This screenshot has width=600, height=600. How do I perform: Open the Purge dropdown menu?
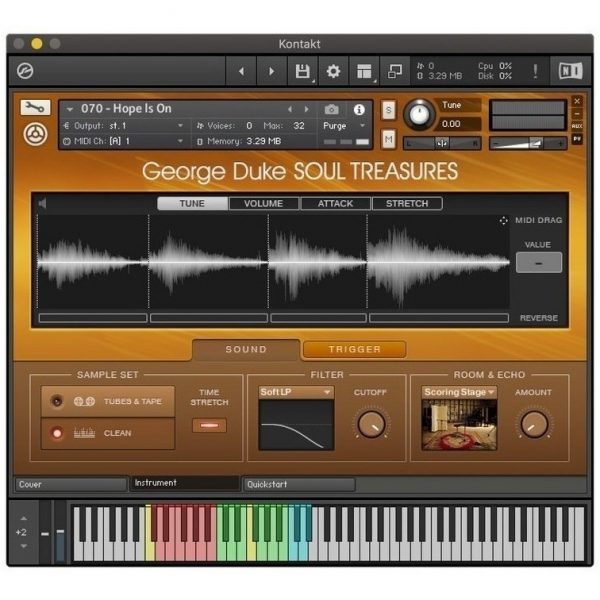[x=343, y=126]
